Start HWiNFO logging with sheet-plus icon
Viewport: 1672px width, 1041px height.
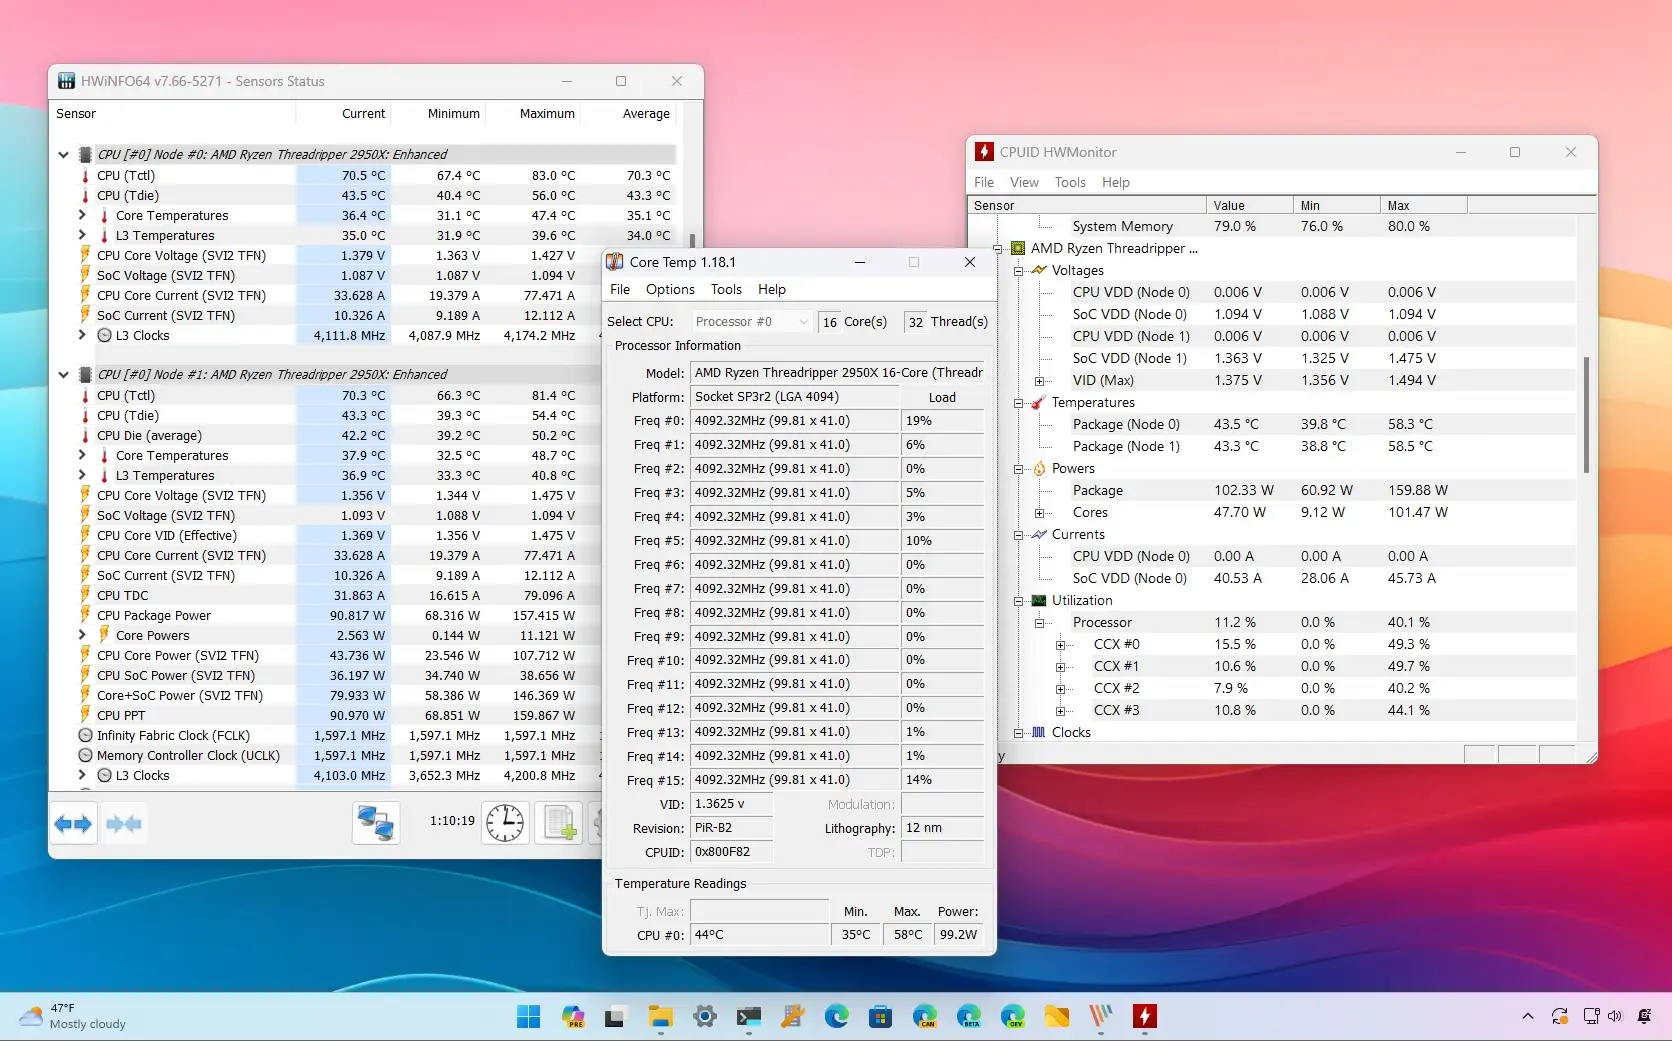(x=559, y=823)
